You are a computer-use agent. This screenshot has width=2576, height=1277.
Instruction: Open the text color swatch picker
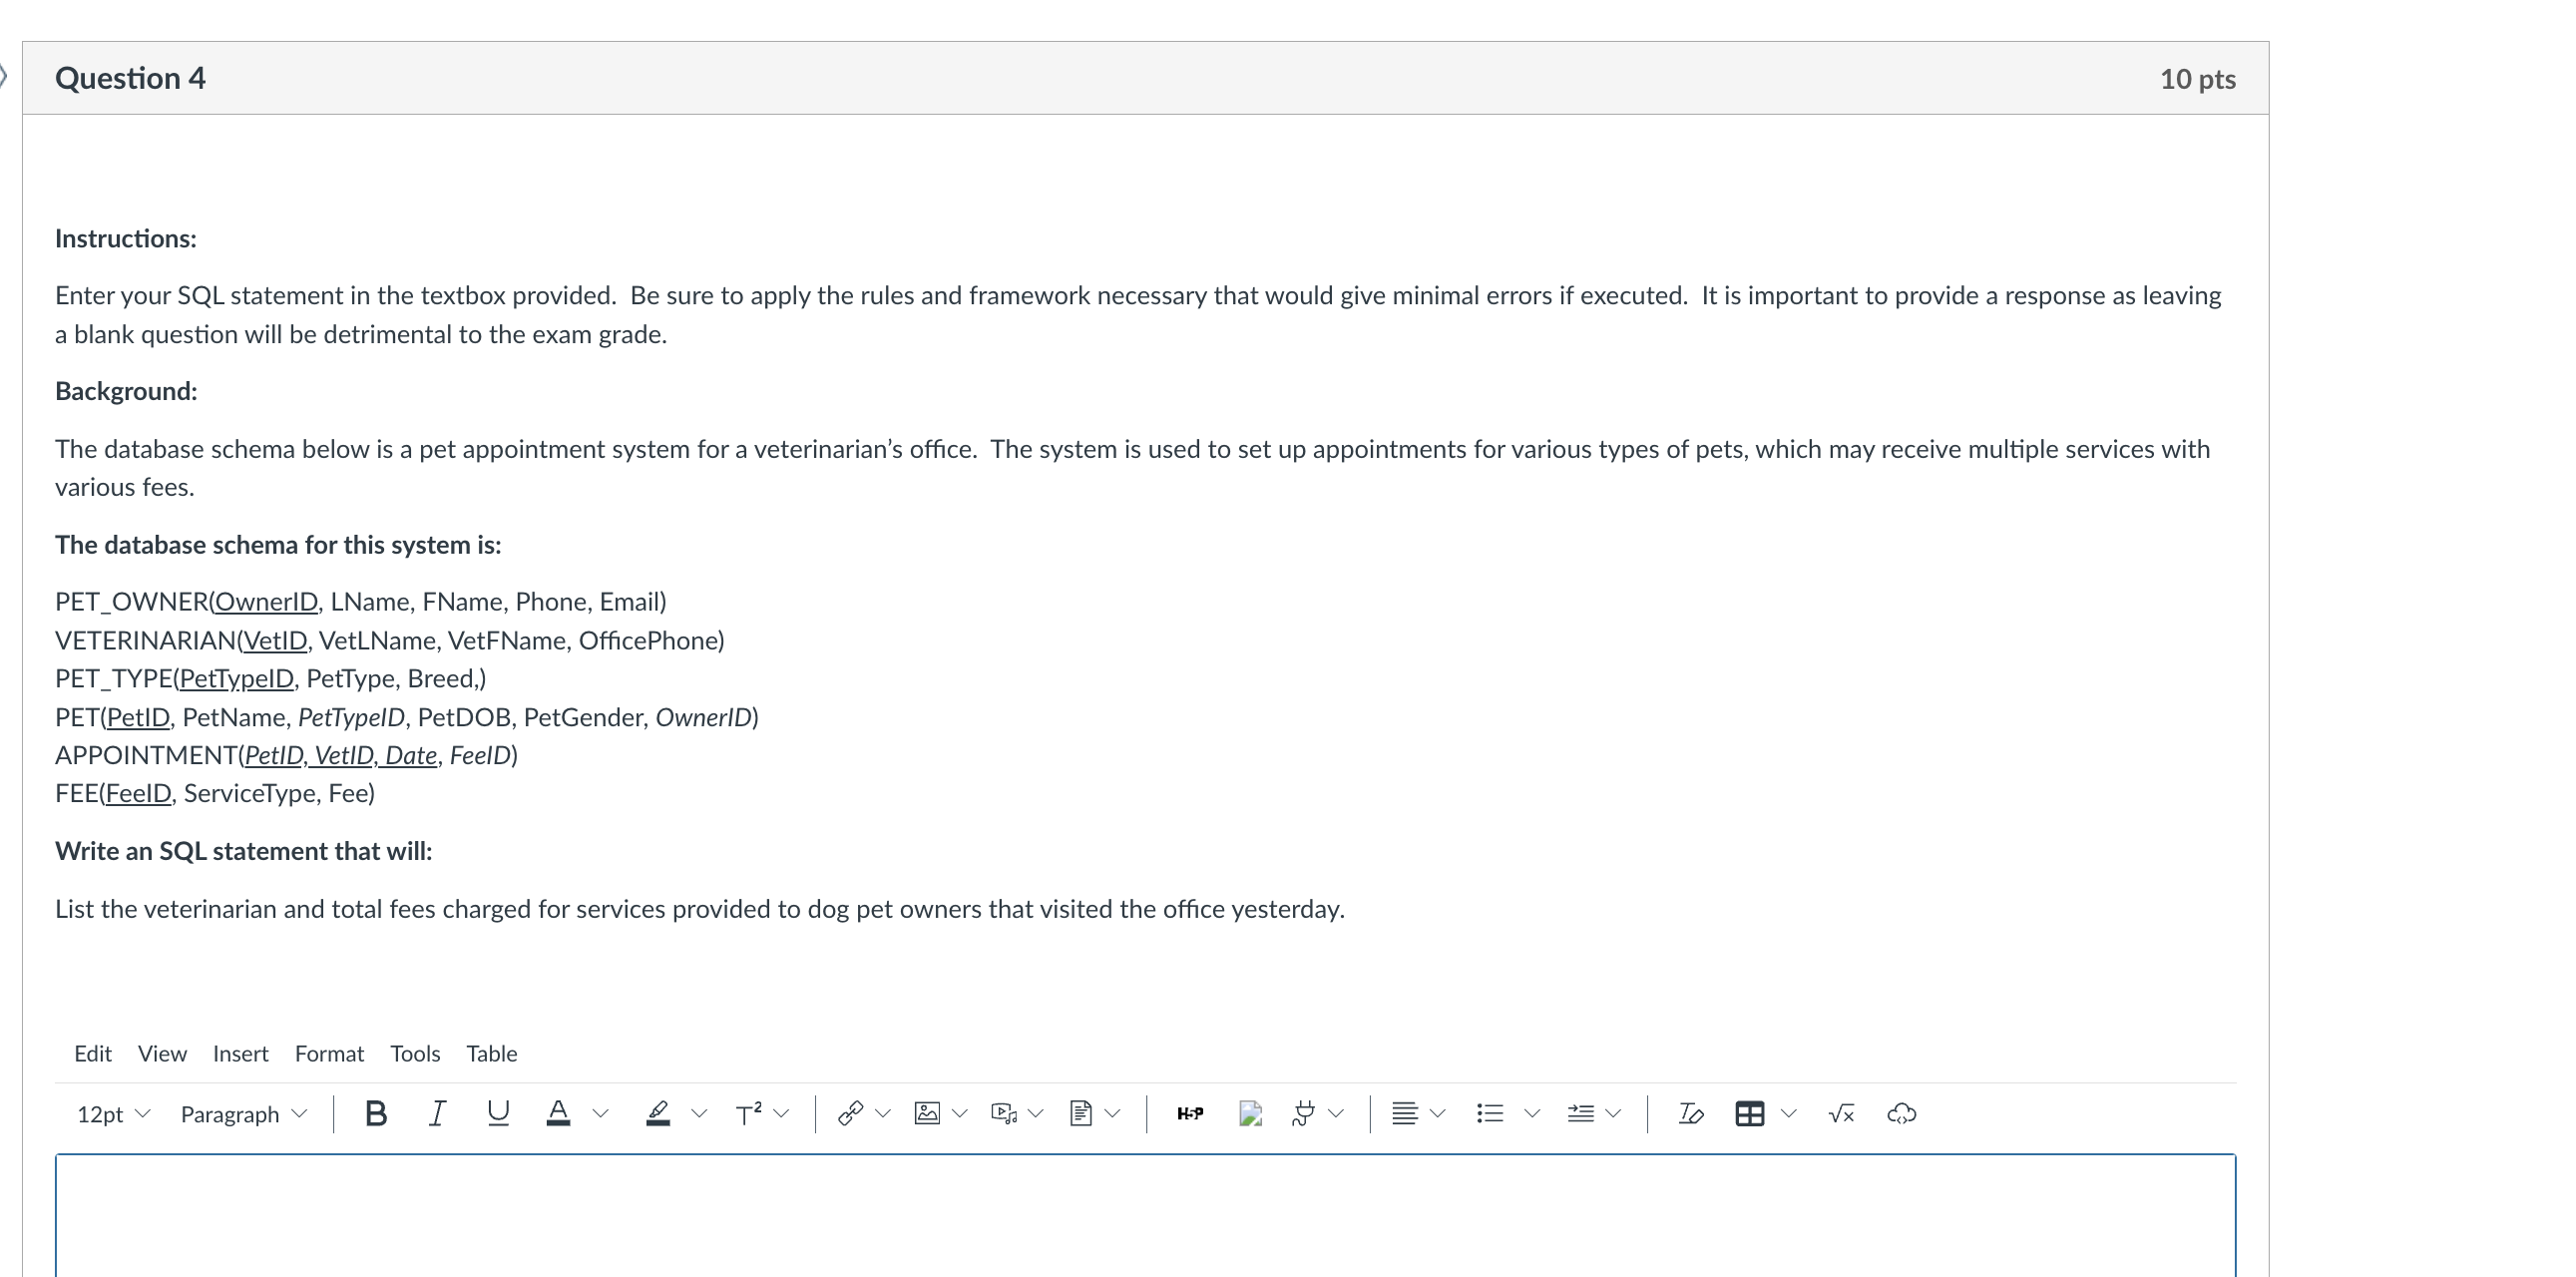[558, 1112]
